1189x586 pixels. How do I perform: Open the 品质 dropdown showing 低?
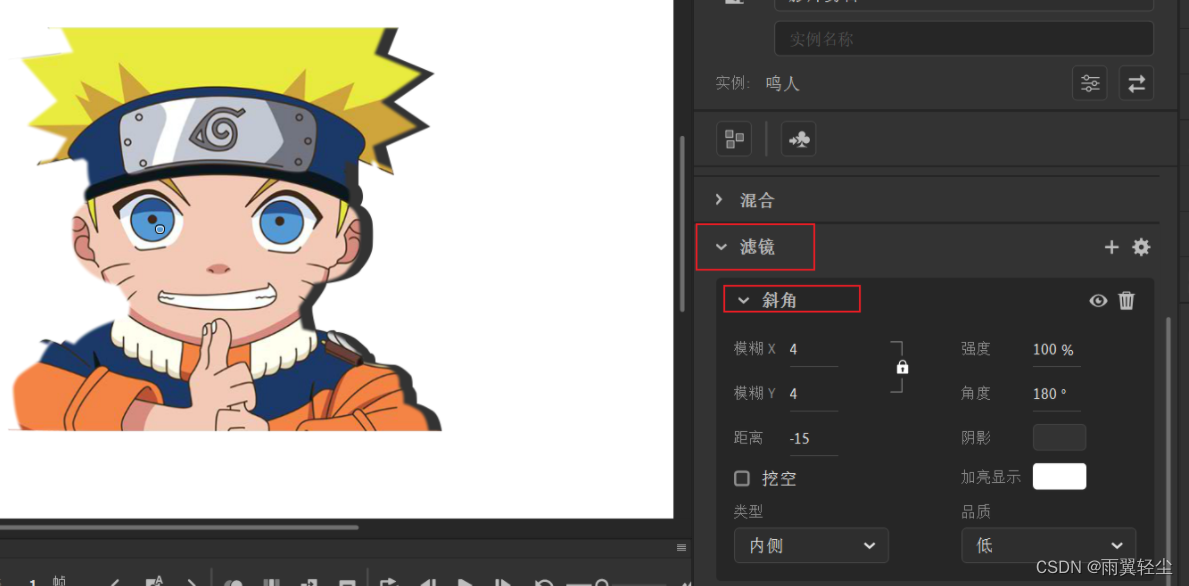[x=1049, y=545]
